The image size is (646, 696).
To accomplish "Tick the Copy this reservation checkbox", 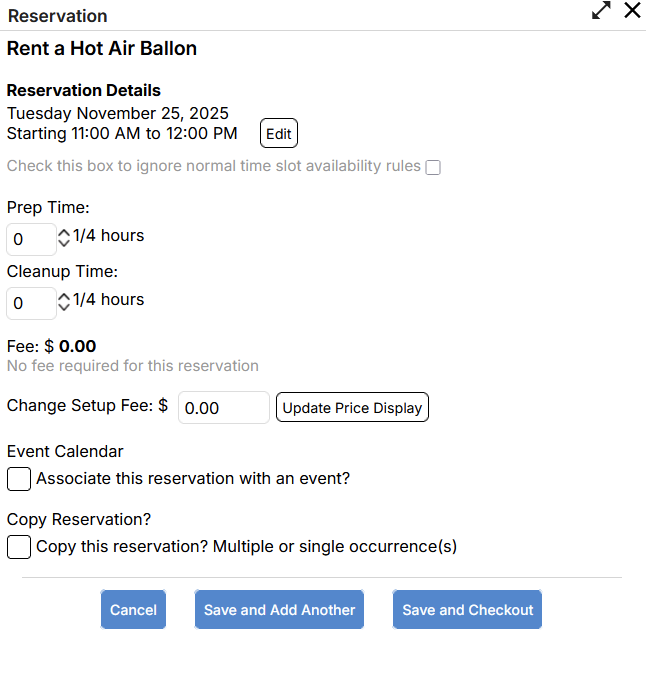I will 19,547.
